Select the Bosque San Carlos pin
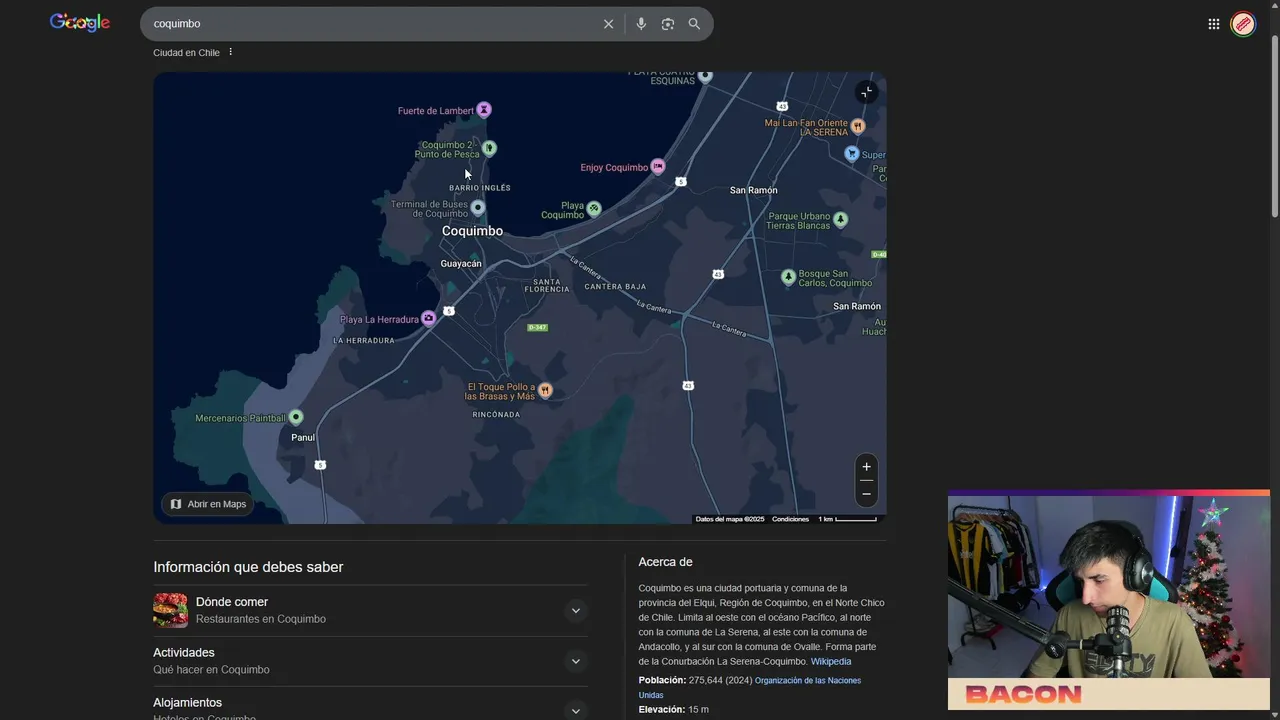Image resolution: width=1280 pixels, height=720 pixels. [789, 276]
